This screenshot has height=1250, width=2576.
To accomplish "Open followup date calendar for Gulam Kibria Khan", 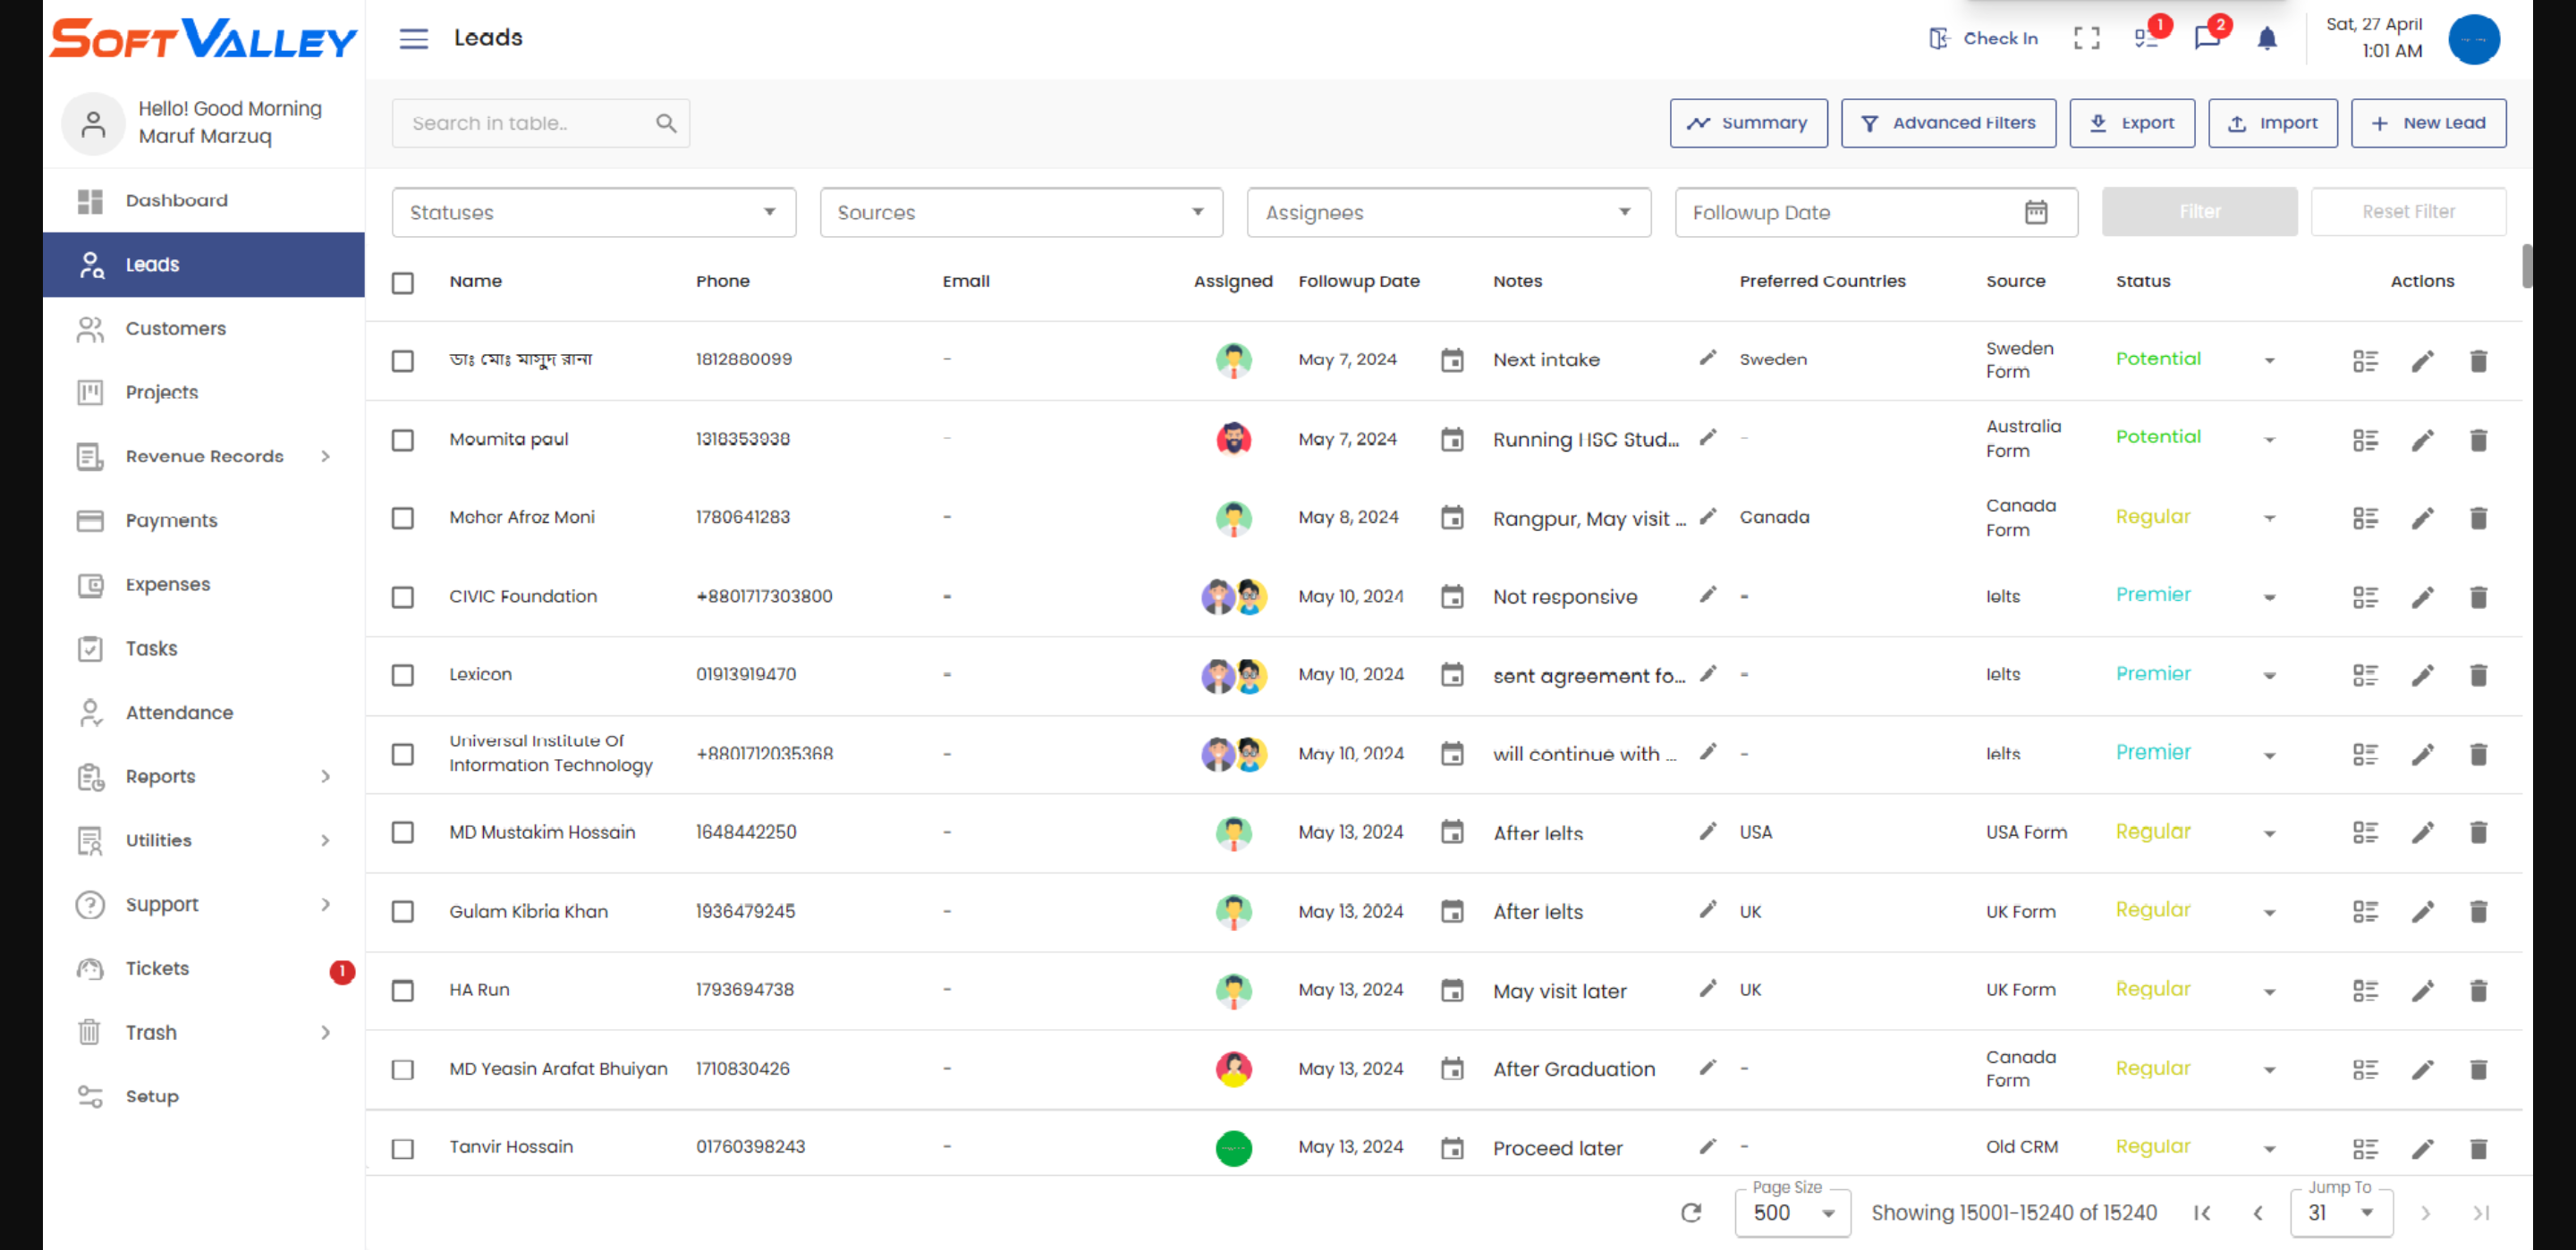I will (x=1451, y=911).
